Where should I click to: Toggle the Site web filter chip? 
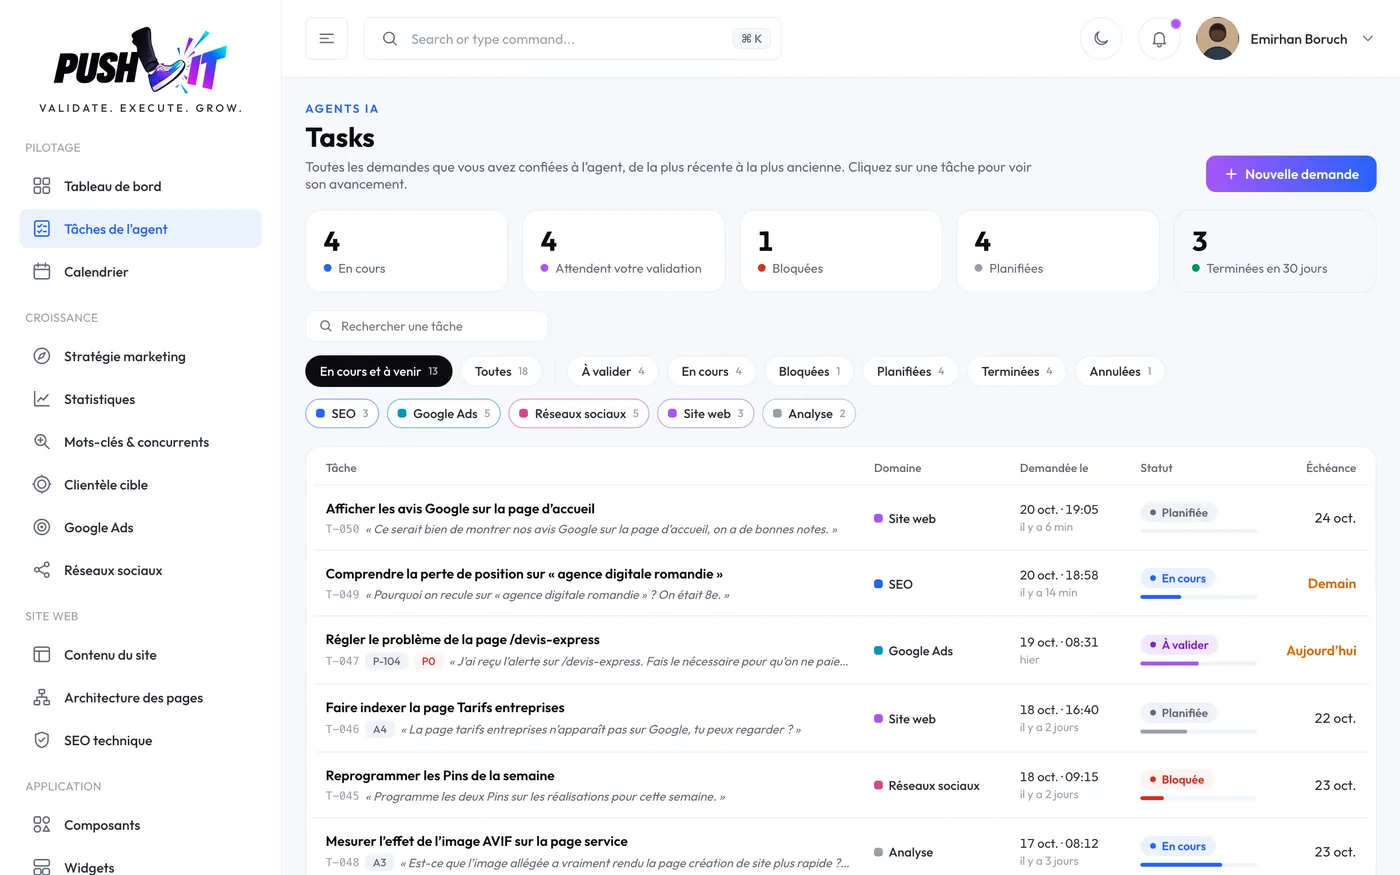point(706,414)
